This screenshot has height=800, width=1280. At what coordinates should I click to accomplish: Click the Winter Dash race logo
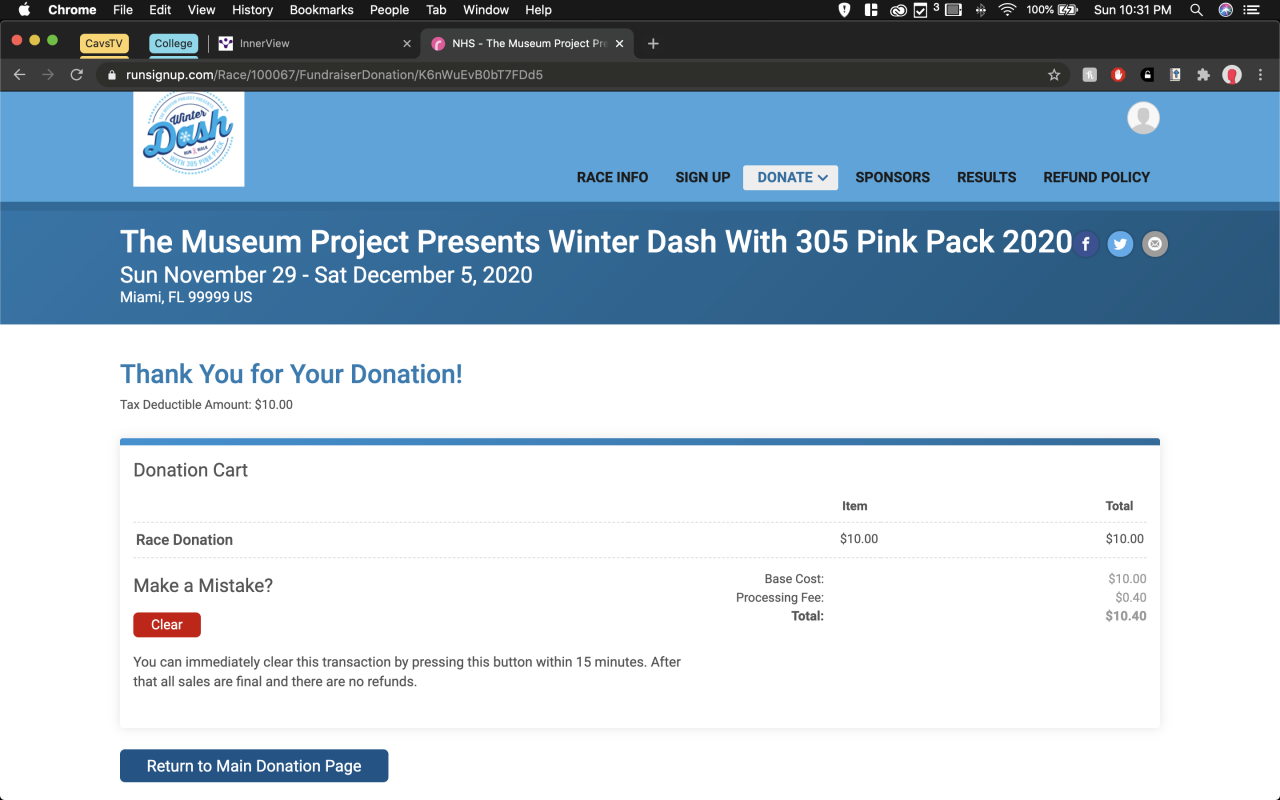pos(189,139)
